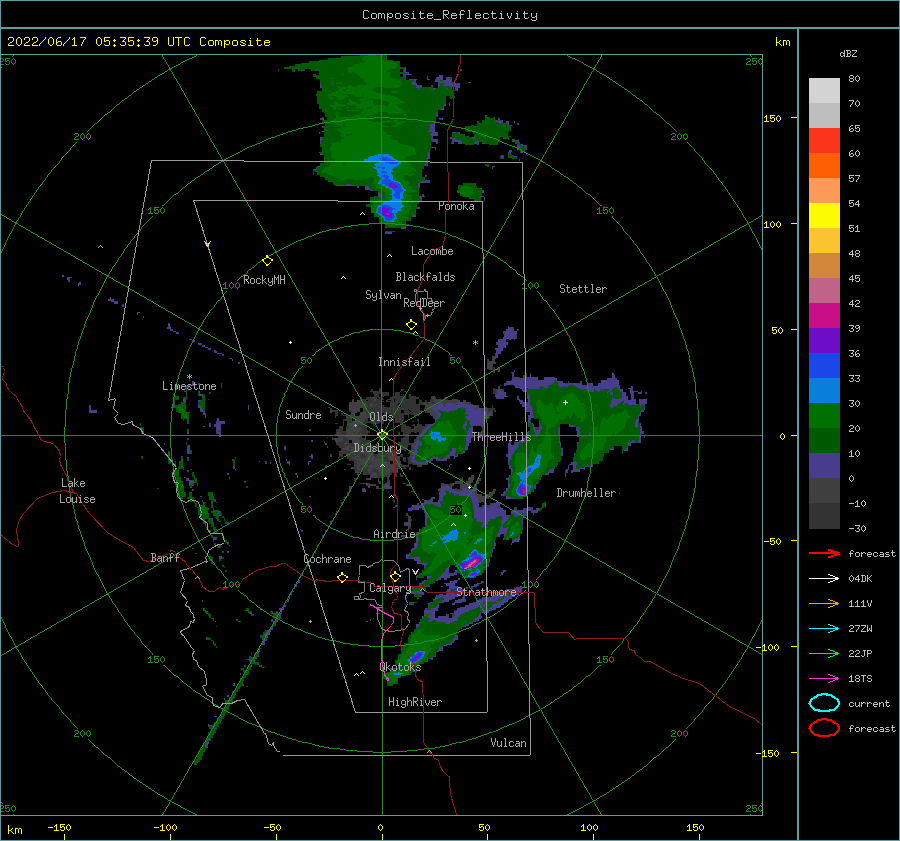The image size is (900, 841).
Task: Click the 18TS legend label
Action: pyautogui.click(x=860, y=679)
